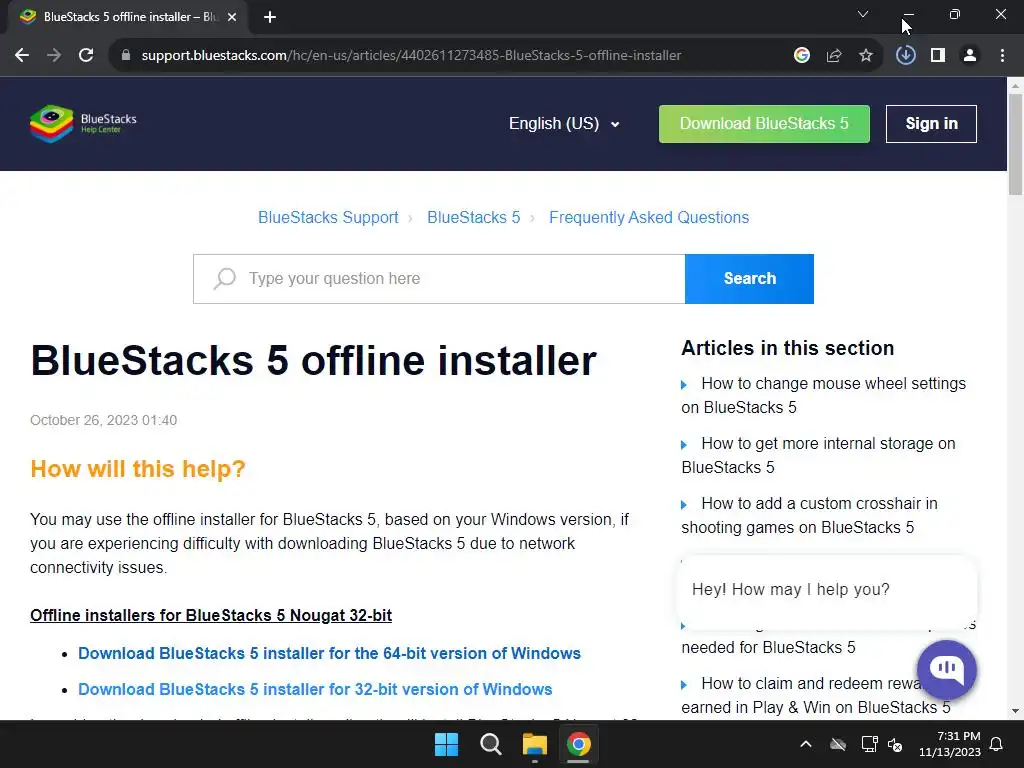This screenshot has height=768, width=1024.
Task: Click the magnifier icon in search box
Action: tap(224, 279)
